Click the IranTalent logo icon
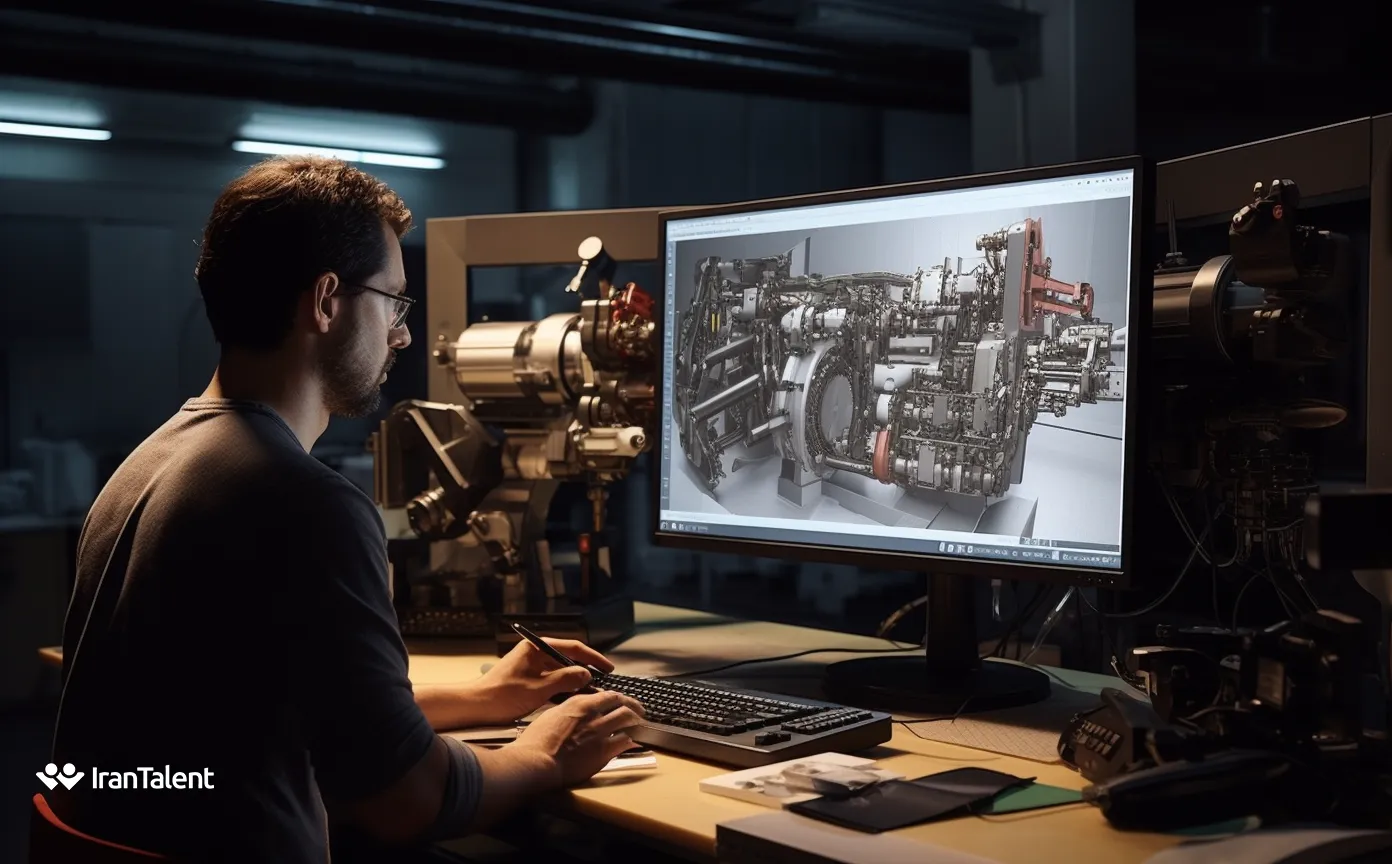 [x=60, y=777]
